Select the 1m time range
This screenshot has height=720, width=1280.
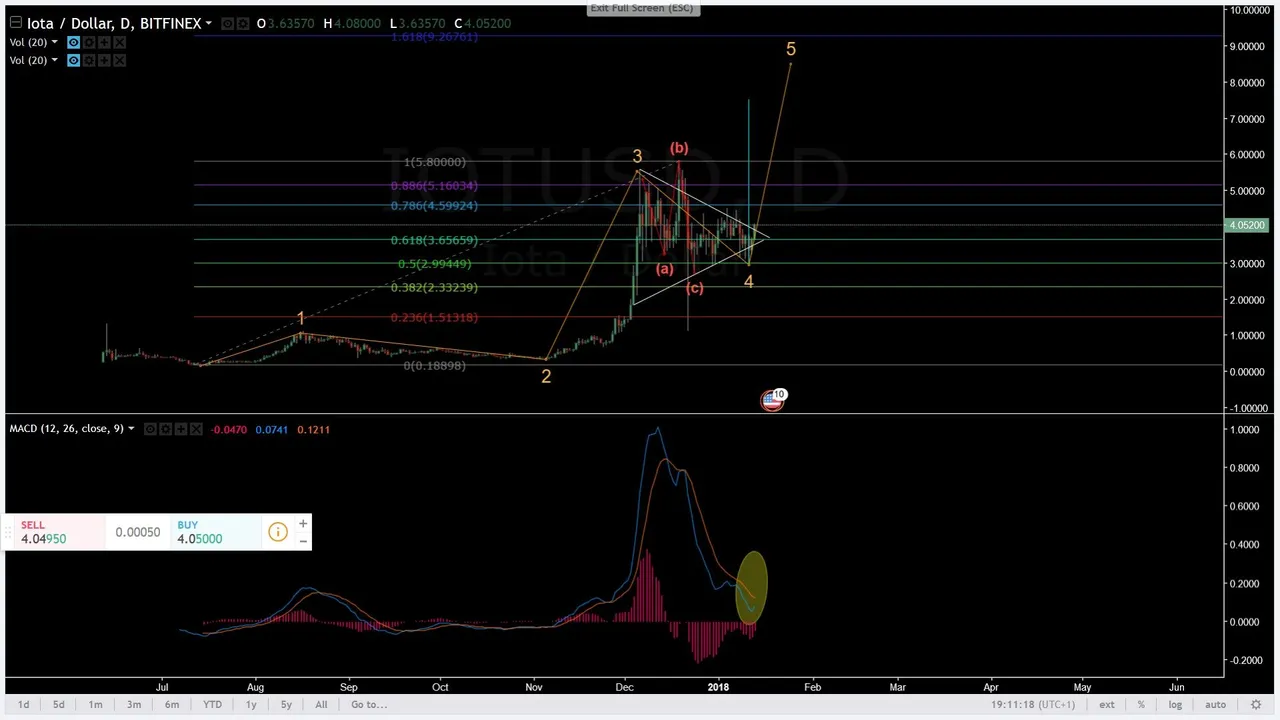point(95,705)
